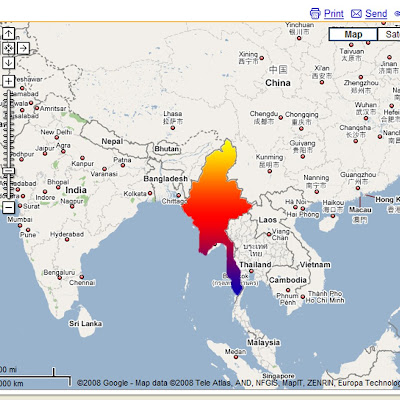Click the Google map data copyright text
The image size is (400, 400).
click(238, 383)
